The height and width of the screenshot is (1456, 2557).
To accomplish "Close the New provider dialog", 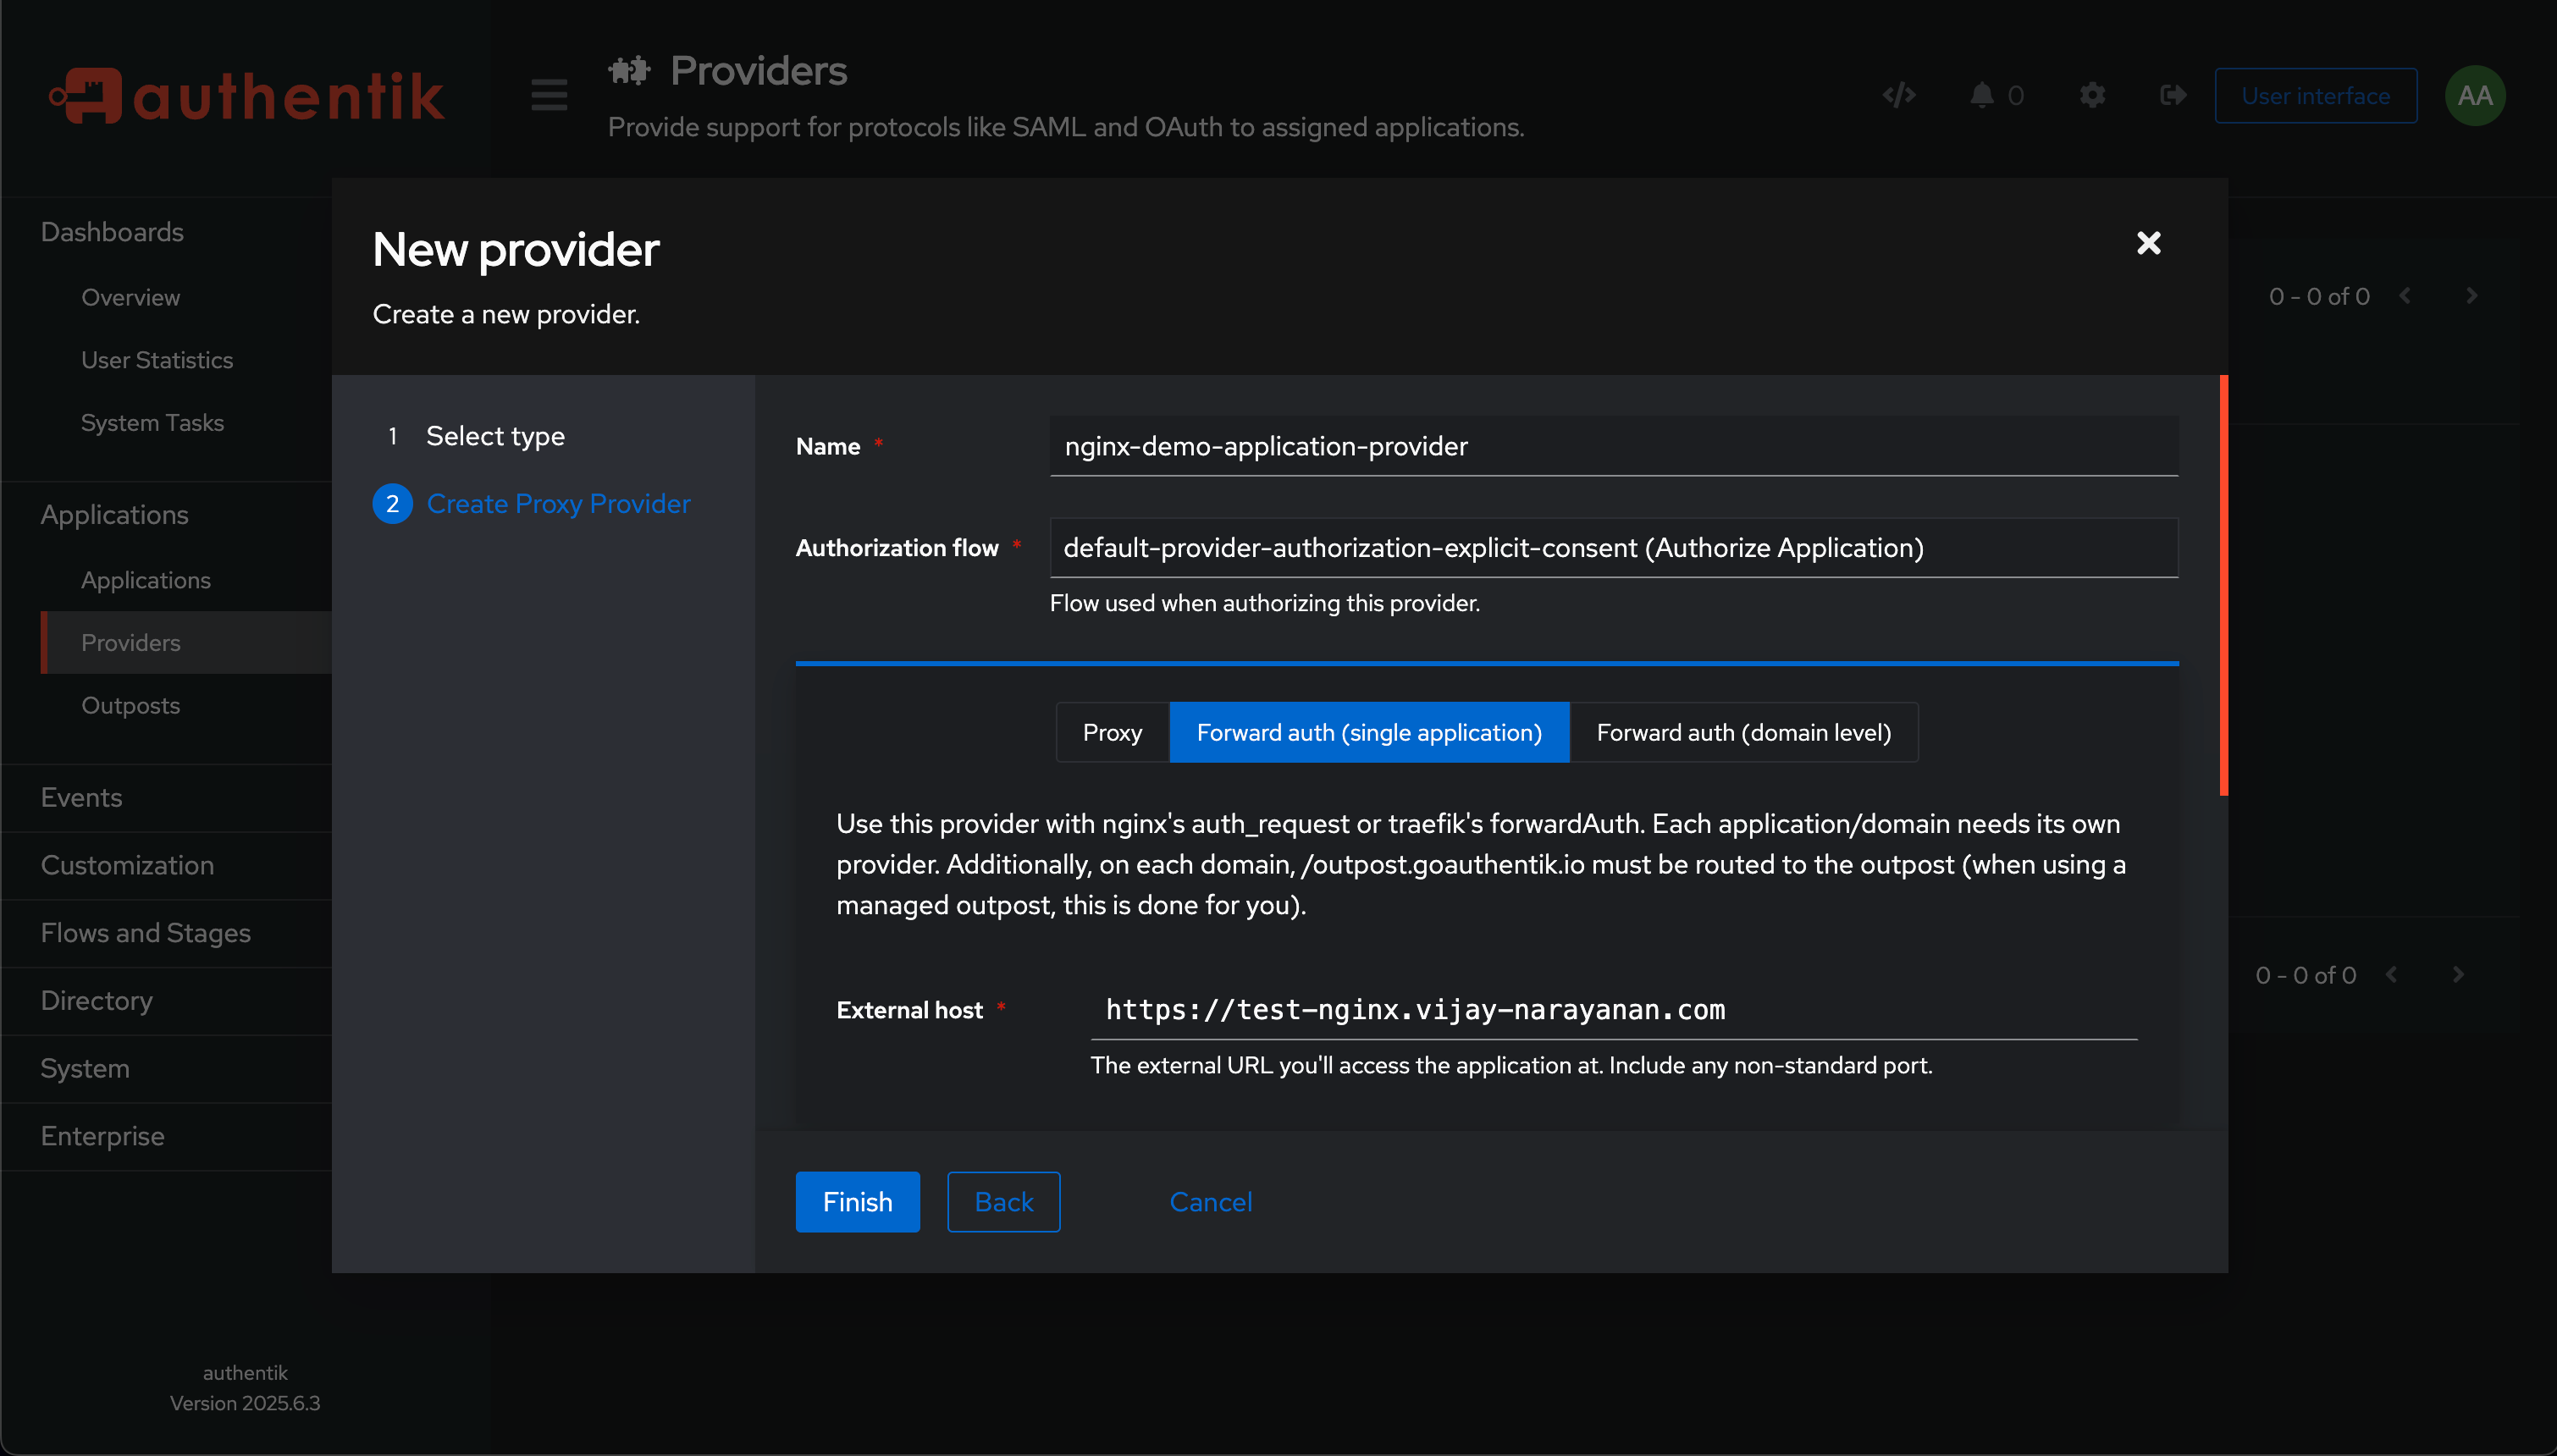I will (2148, 243).
